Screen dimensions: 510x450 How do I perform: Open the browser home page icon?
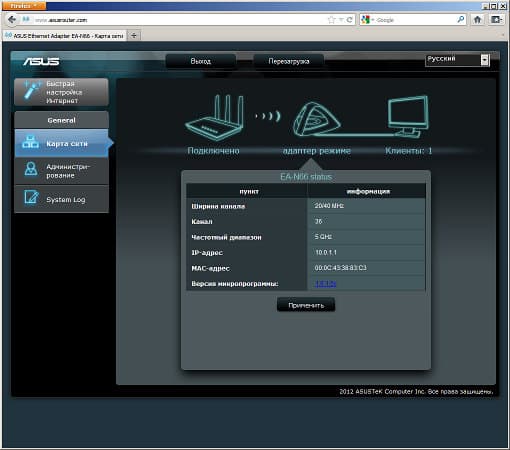pyautogui.click(x=477, y=20)
